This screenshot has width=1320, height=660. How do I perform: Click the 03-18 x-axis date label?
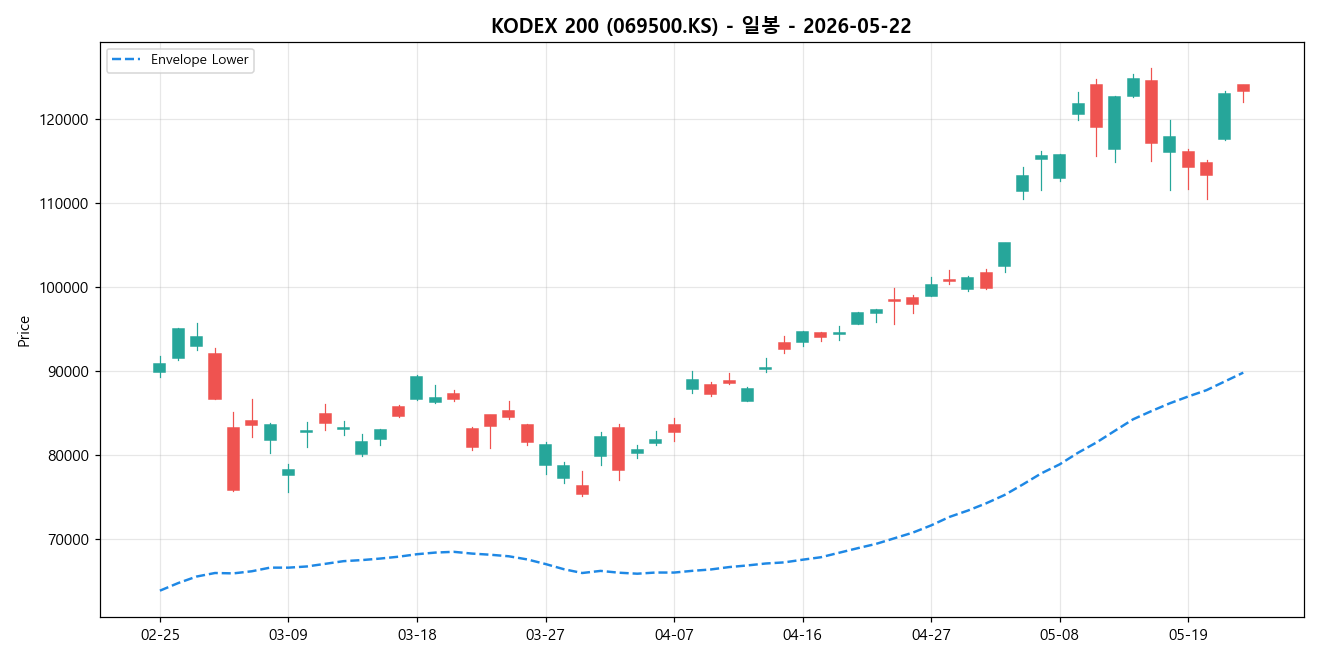point(417,635)
